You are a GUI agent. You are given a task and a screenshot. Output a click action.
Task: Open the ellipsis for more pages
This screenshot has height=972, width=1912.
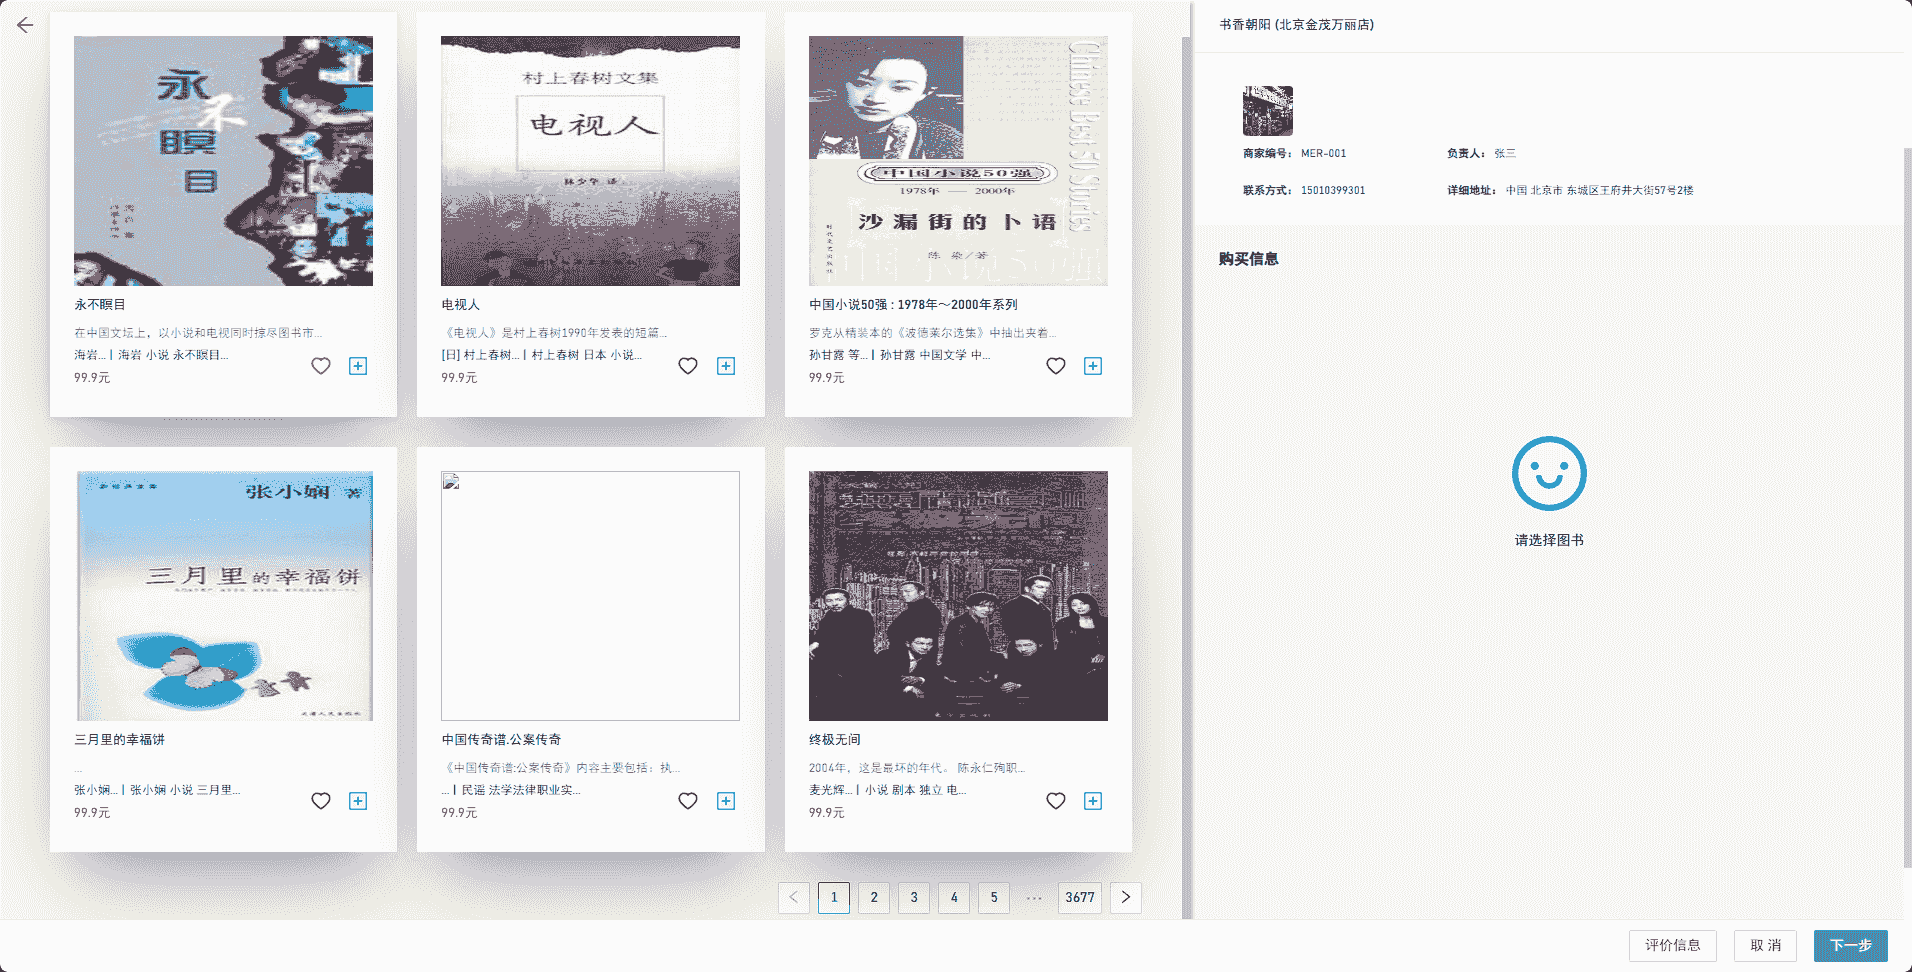pos(1035,898)
